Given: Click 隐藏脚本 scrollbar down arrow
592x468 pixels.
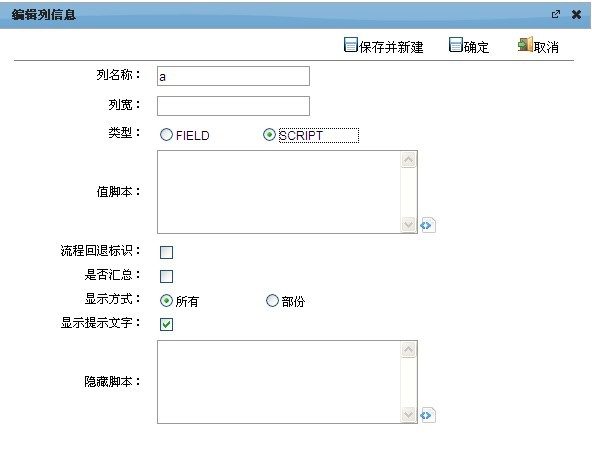Looking at the screenshot, I should click(x=409, y=414).
